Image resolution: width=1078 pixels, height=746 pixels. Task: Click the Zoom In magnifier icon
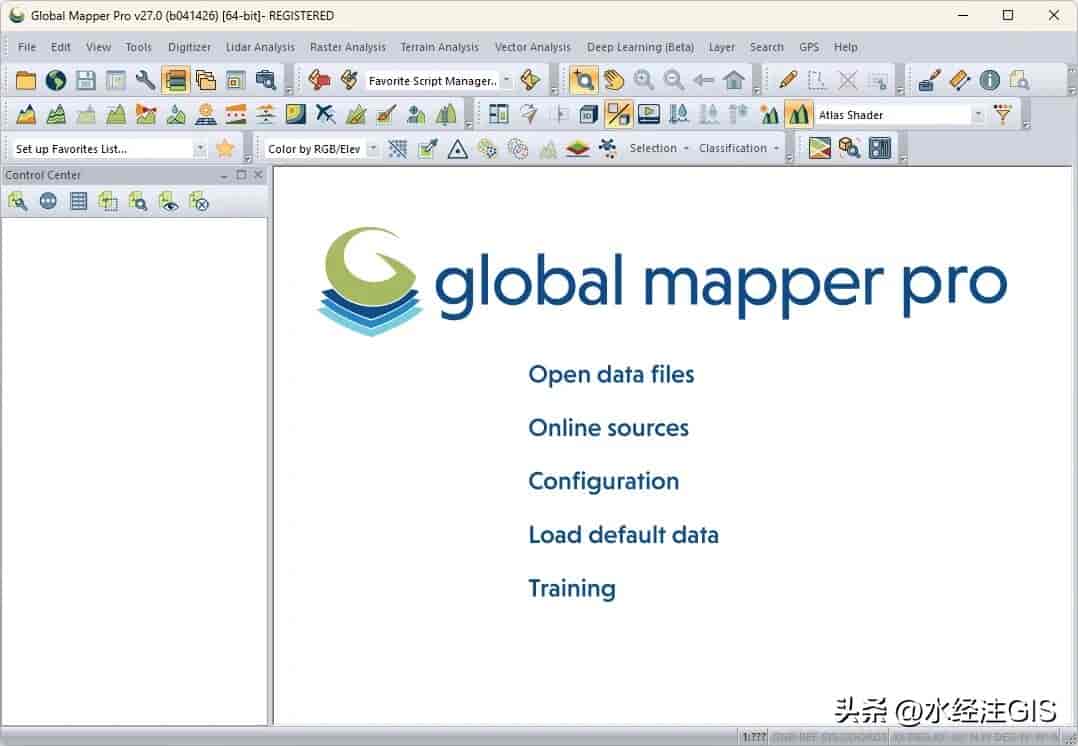(644, 80)
